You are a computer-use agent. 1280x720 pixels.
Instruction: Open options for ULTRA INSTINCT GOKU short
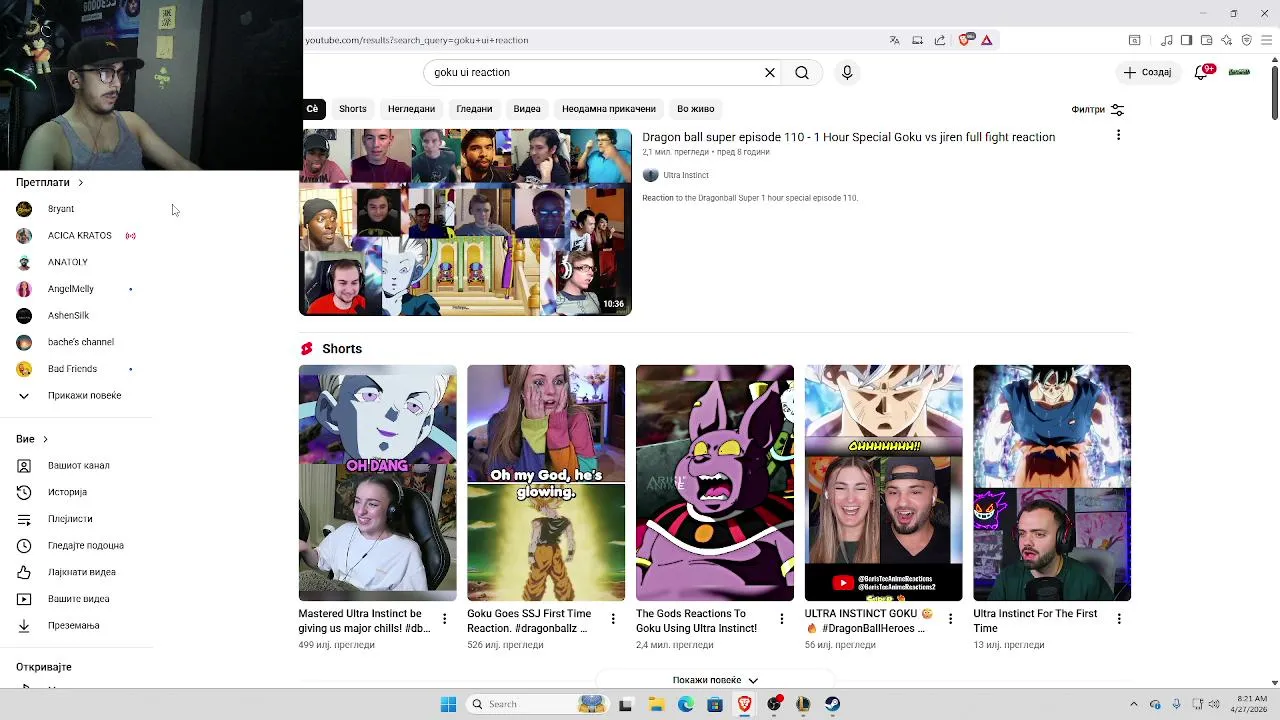pos(950,619)
